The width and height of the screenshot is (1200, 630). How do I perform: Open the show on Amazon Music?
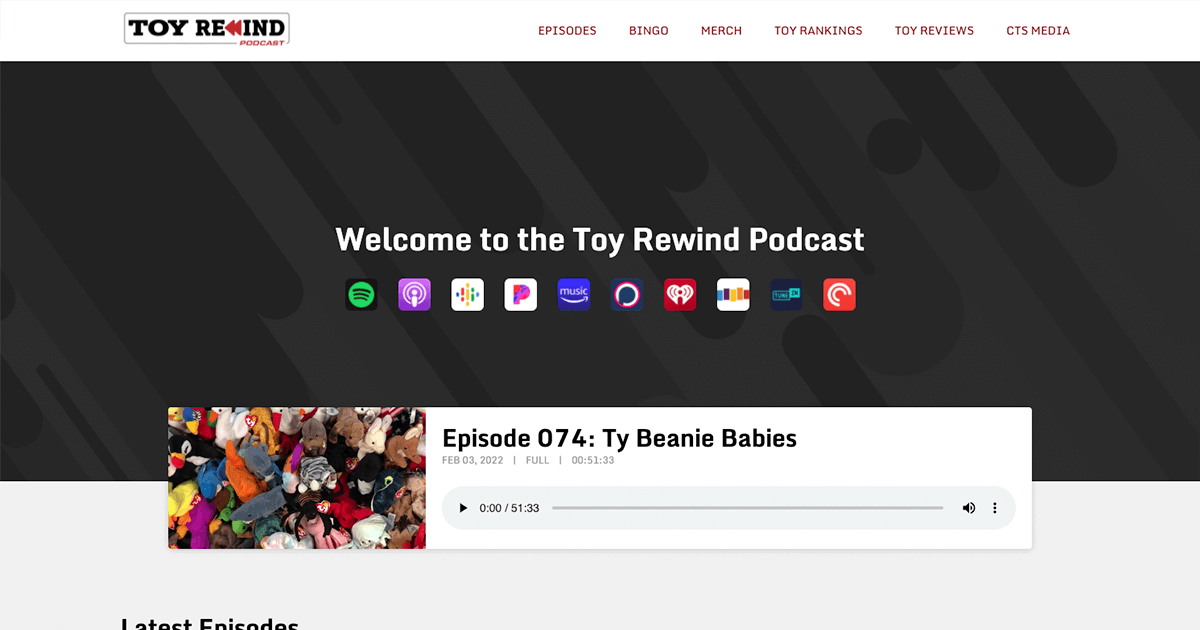pos(573,294)
